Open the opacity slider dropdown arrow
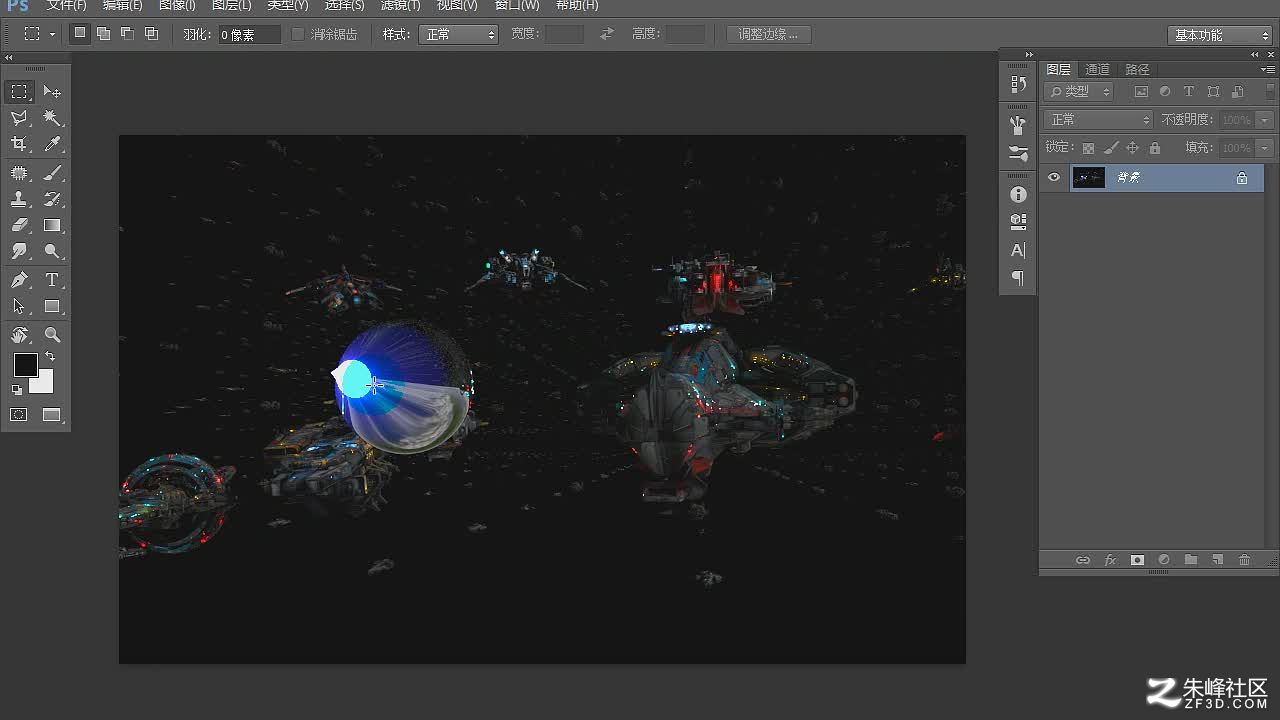This screenshot has height=720, width=1280. tap(1265, 120)
